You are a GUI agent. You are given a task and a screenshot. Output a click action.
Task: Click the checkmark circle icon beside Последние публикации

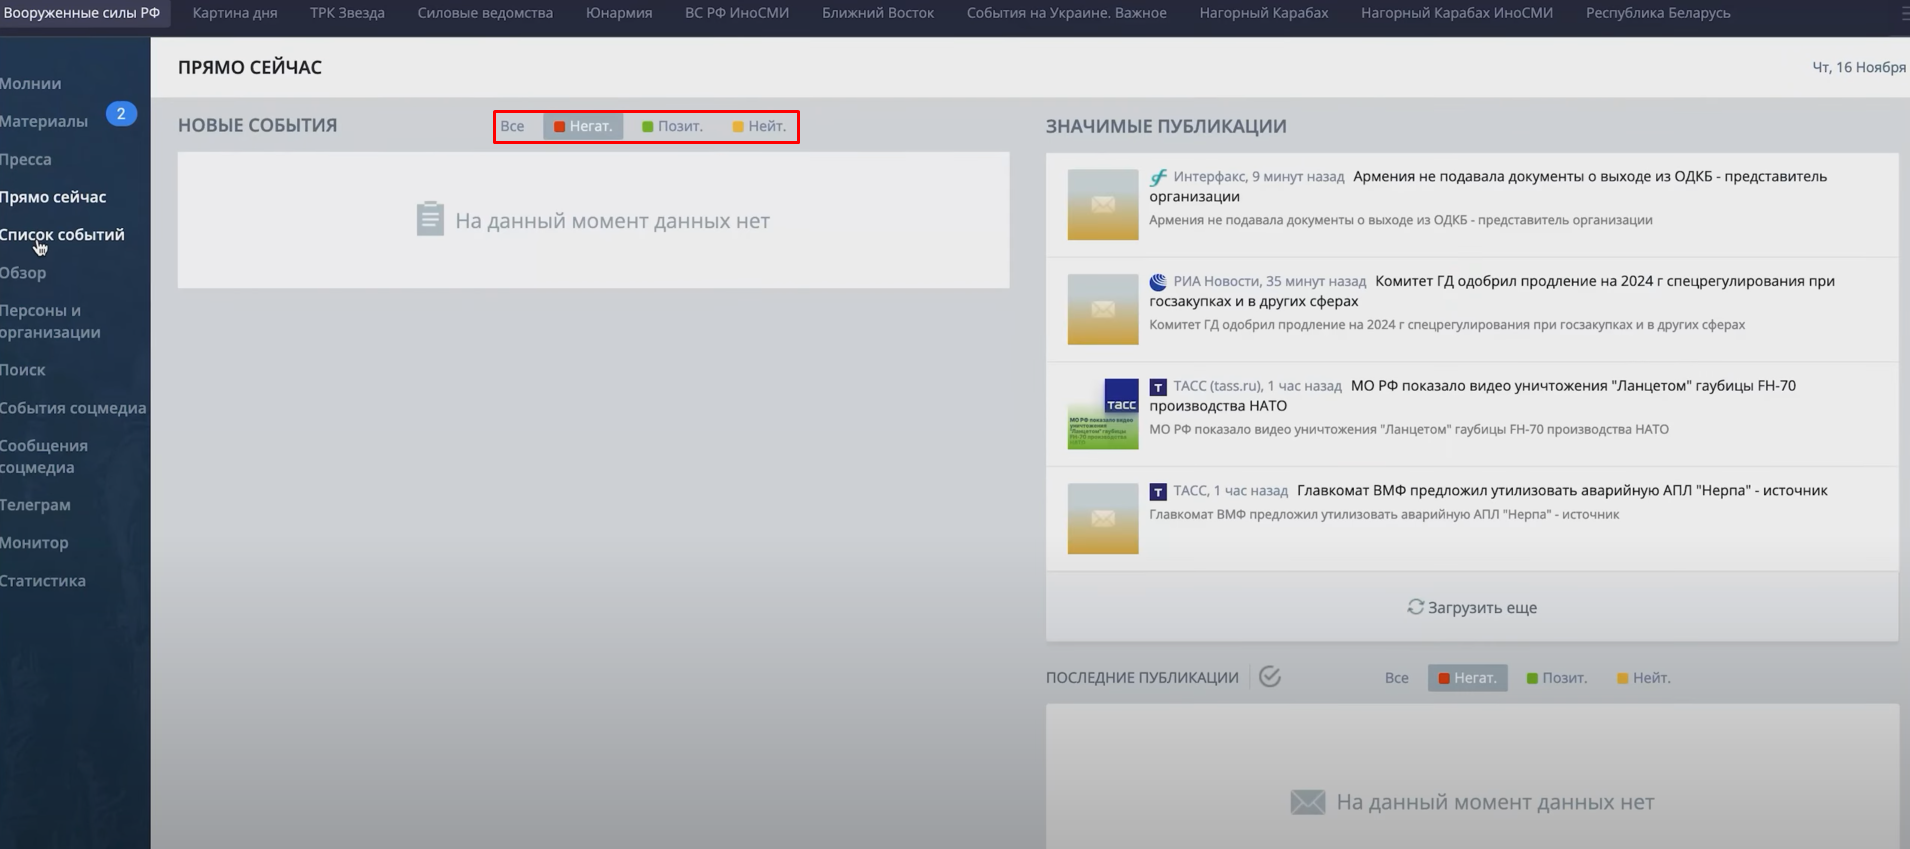point(1270,677)
